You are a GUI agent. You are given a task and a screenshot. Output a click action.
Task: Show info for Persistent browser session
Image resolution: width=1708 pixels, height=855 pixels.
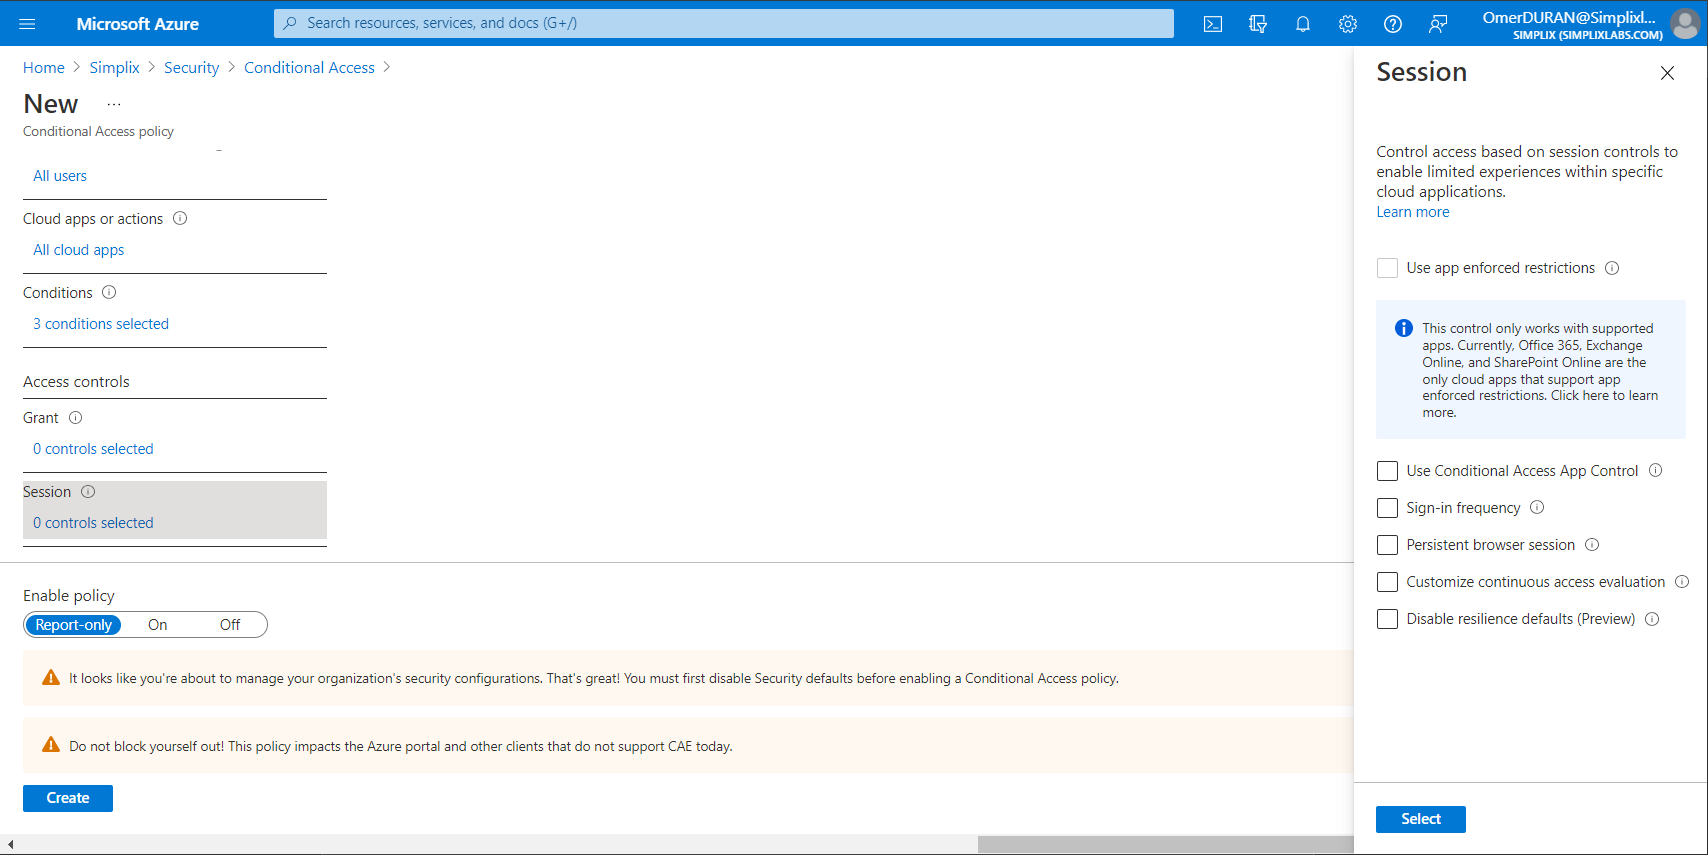click(1592, 544)
